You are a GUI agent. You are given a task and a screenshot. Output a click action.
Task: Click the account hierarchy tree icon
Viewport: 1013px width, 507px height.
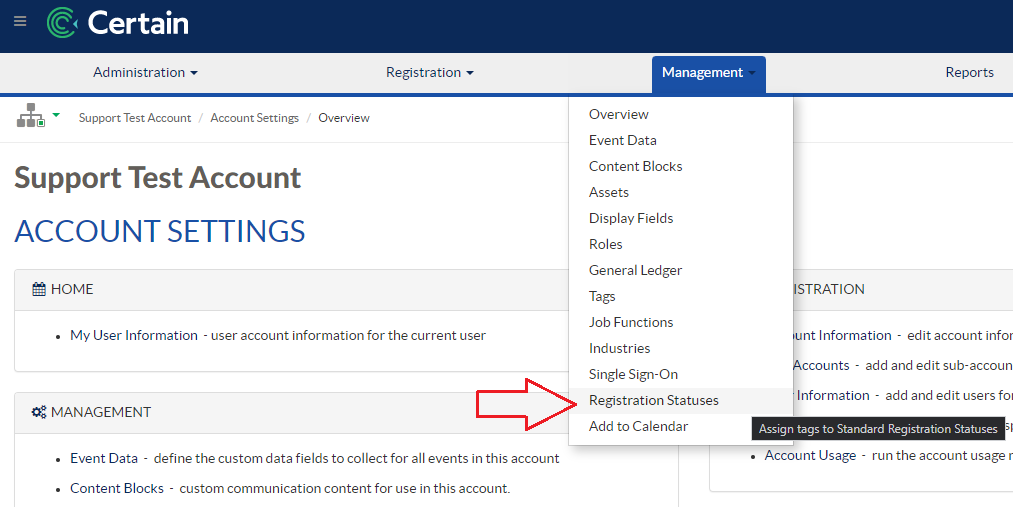(x=30, y=115)
